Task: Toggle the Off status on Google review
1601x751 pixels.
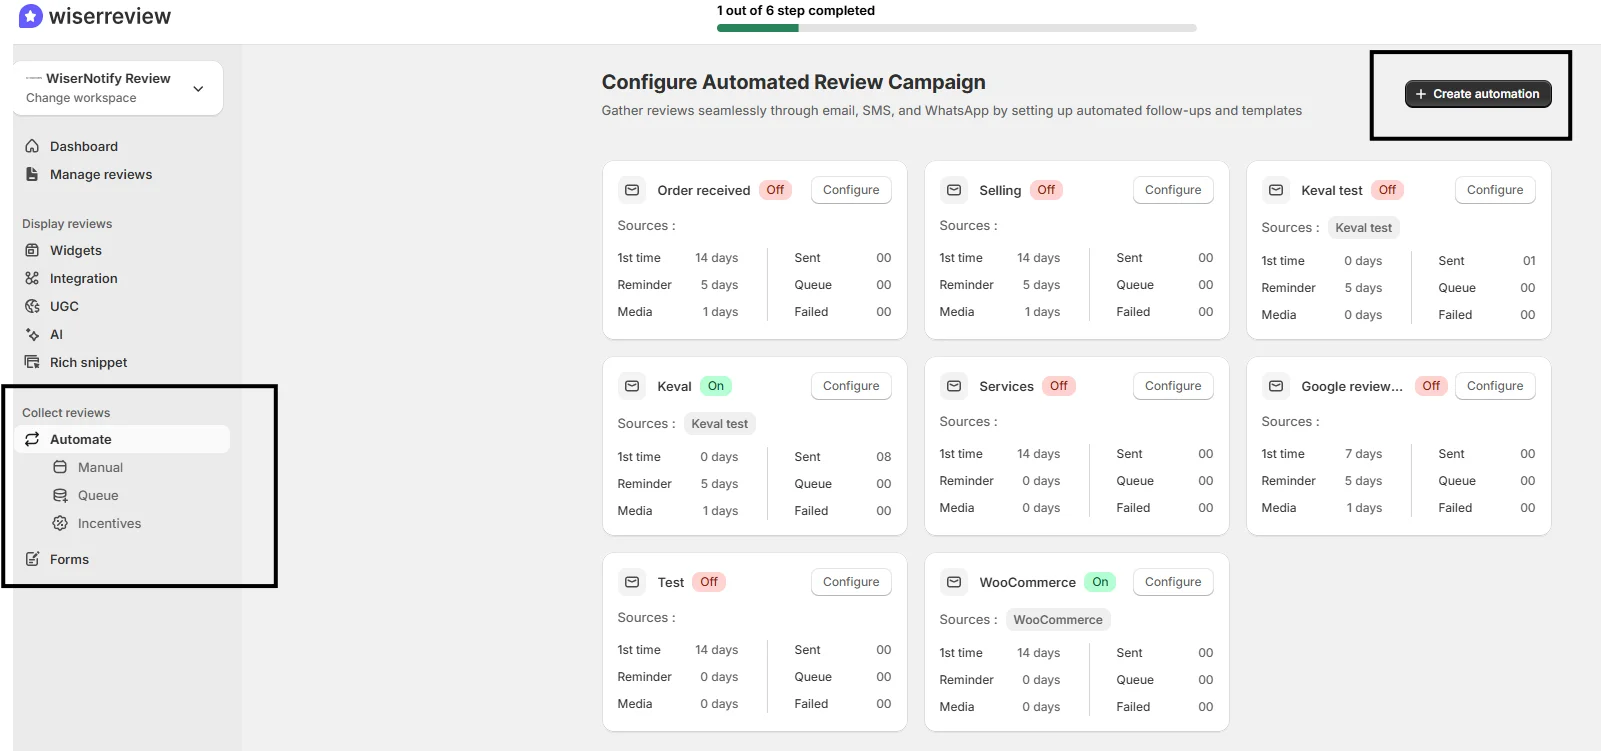Action: point(1431,386)
